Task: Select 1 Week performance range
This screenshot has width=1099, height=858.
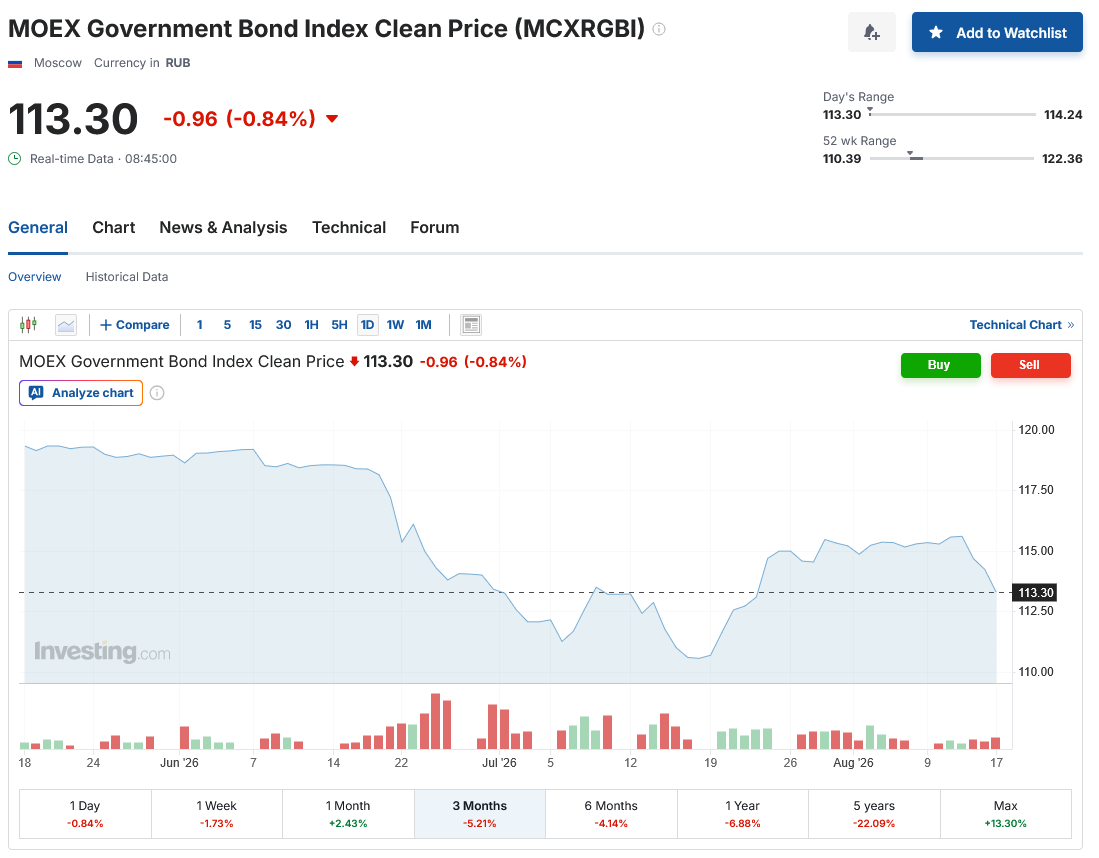Action: (217, 814)
